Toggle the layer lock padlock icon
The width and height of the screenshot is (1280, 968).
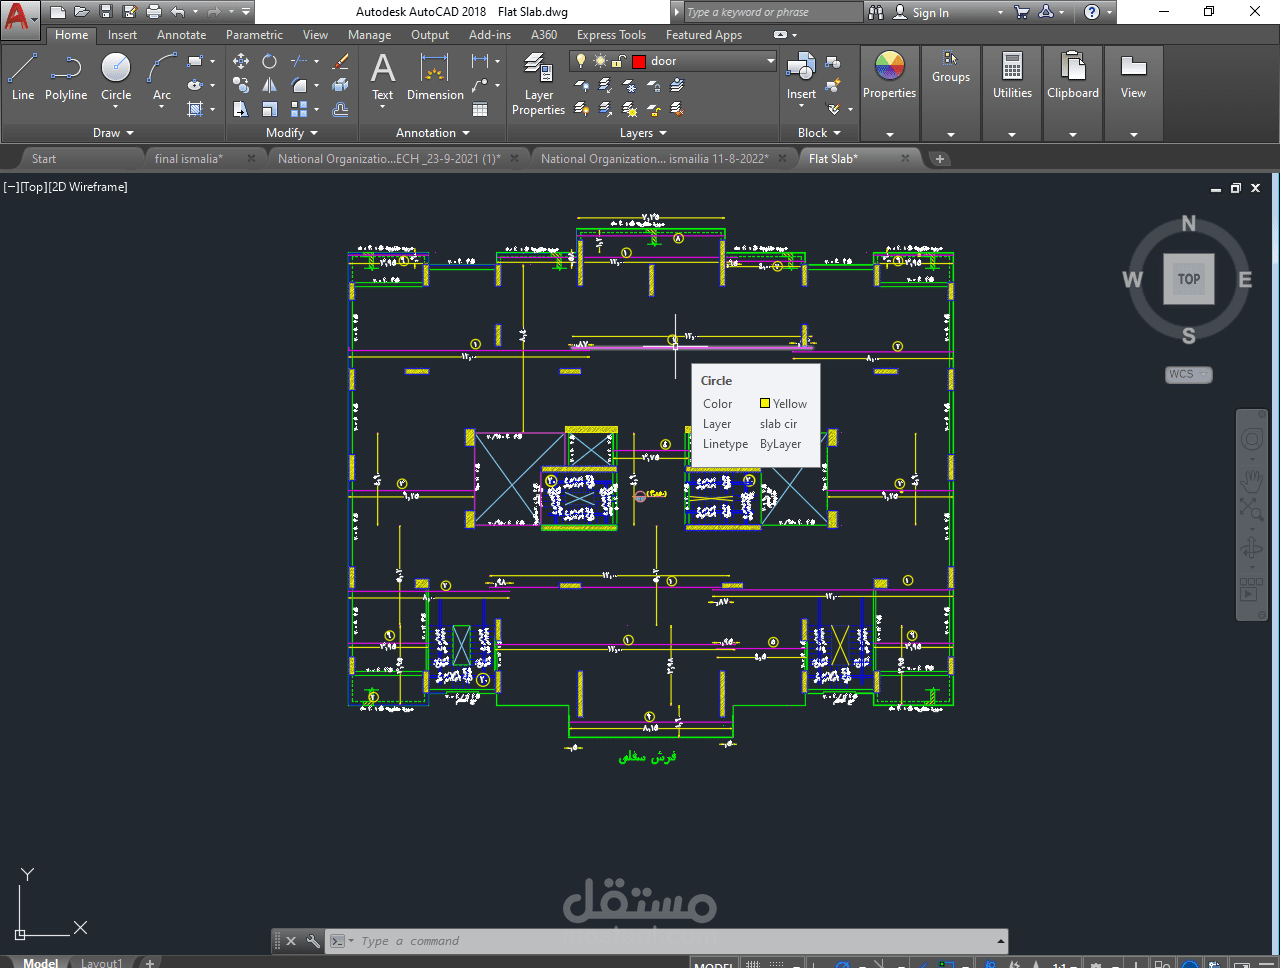click(x=616, y=61)
